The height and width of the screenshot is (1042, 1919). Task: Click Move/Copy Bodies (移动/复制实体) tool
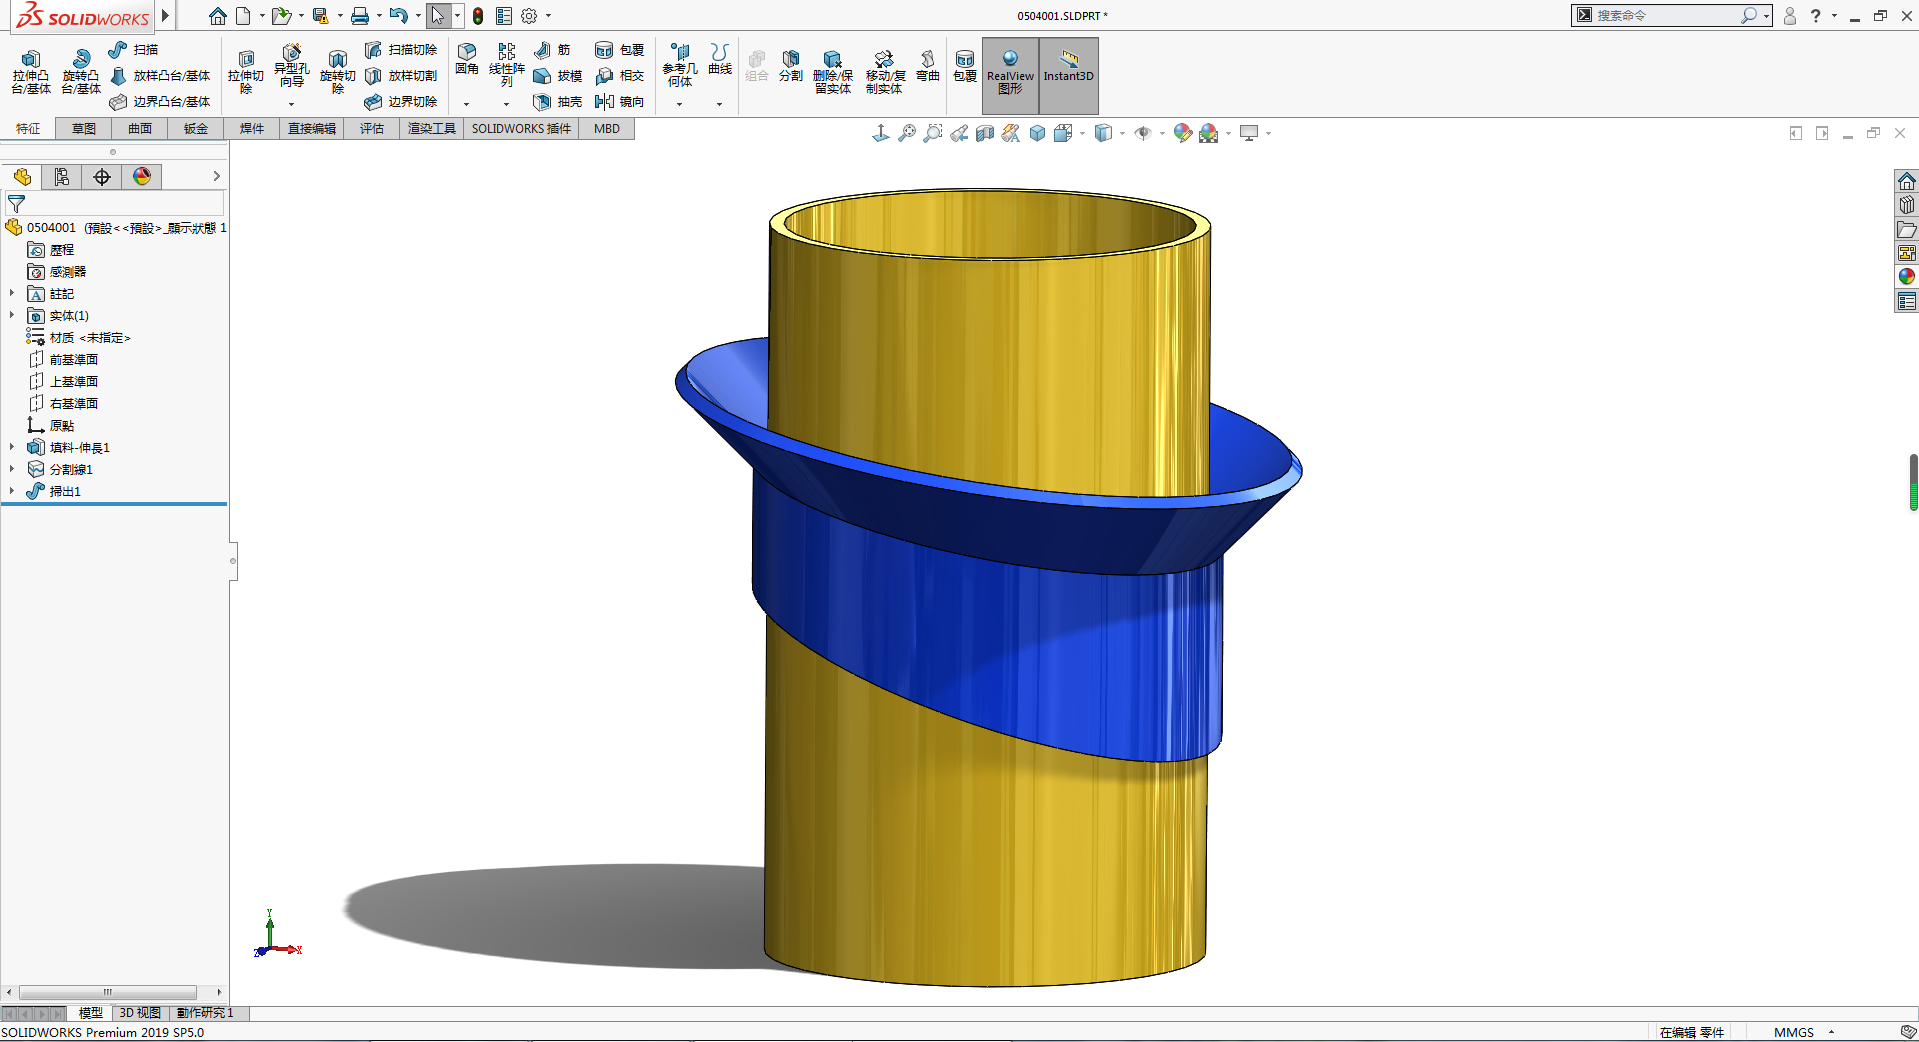tap(884, 71)
